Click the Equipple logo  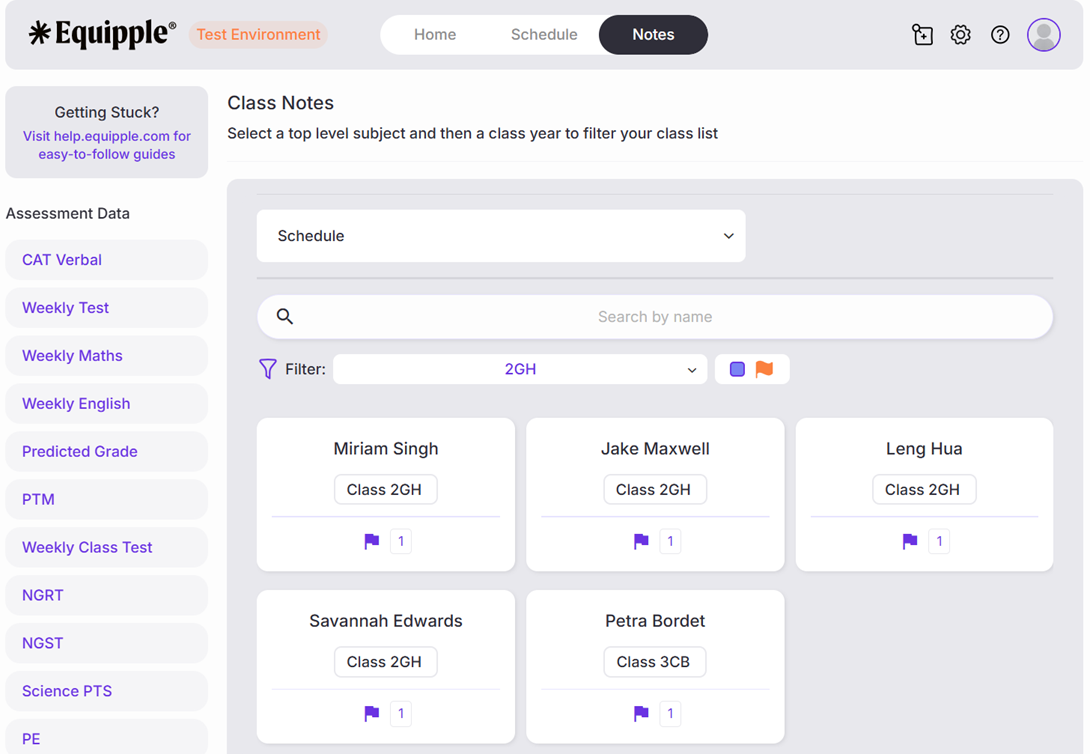coord(103,34)
